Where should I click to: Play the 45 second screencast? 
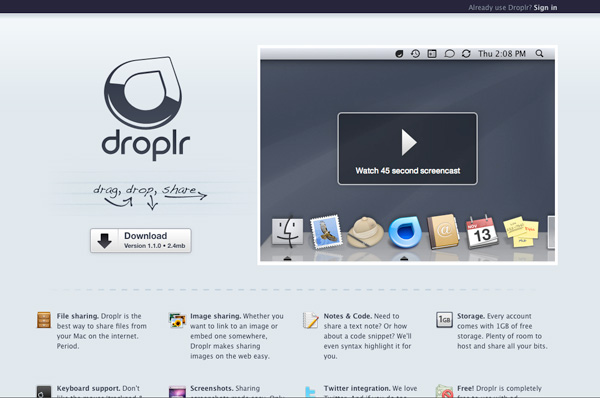[x=408, y=148]
